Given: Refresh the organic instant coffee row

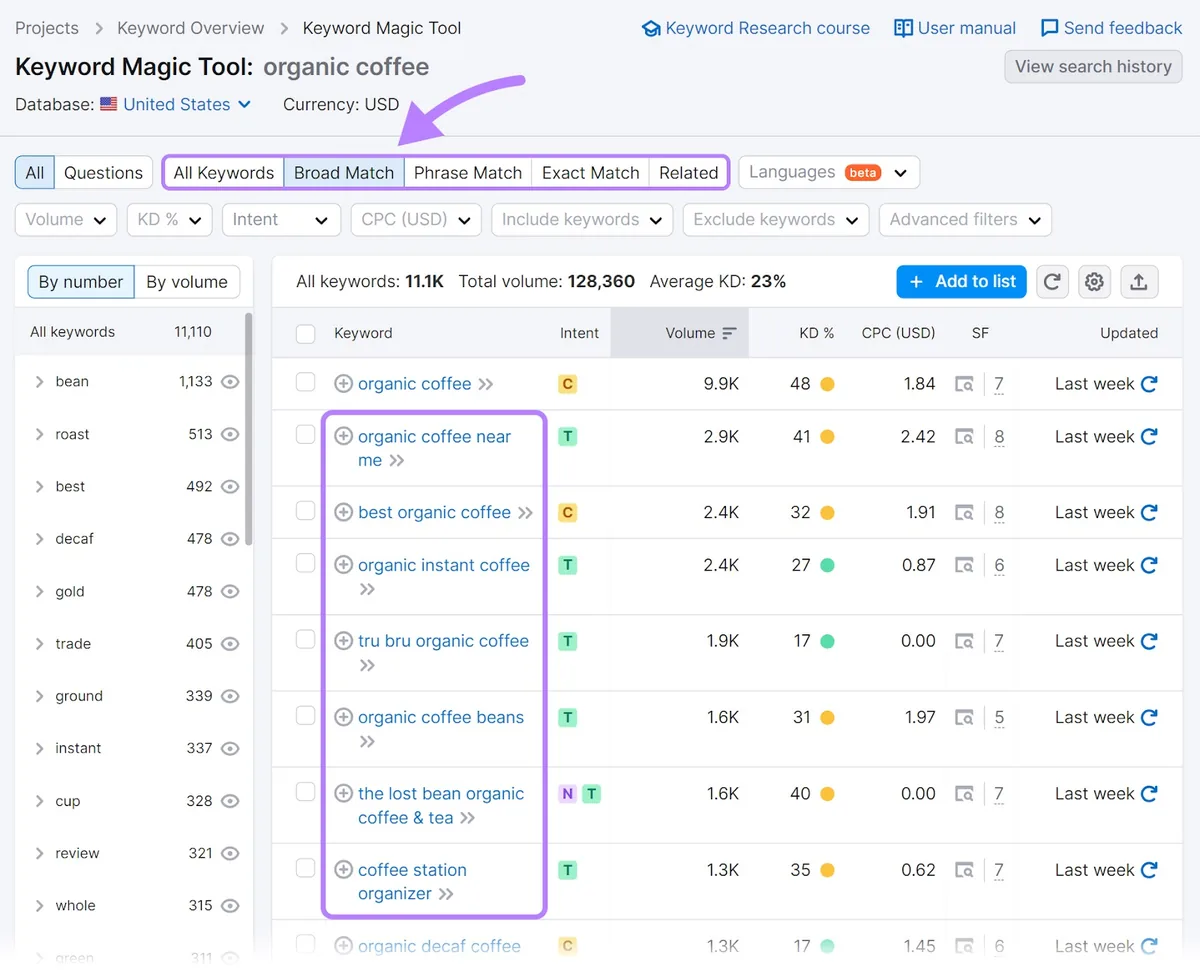Looking at the screenshot, I should (1149, 565).
